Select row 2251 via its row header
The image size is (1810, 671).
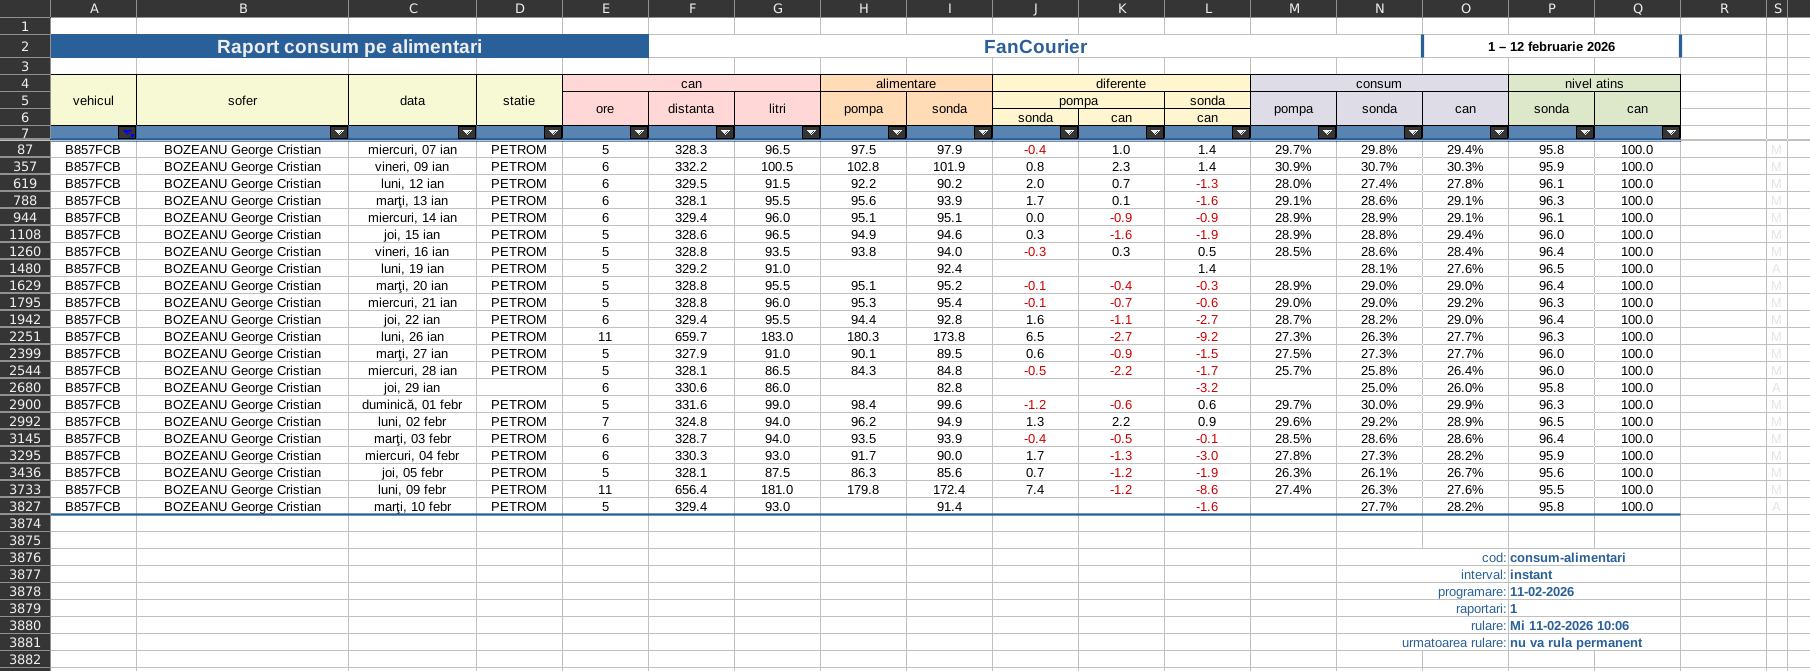[x=25, y=337]
